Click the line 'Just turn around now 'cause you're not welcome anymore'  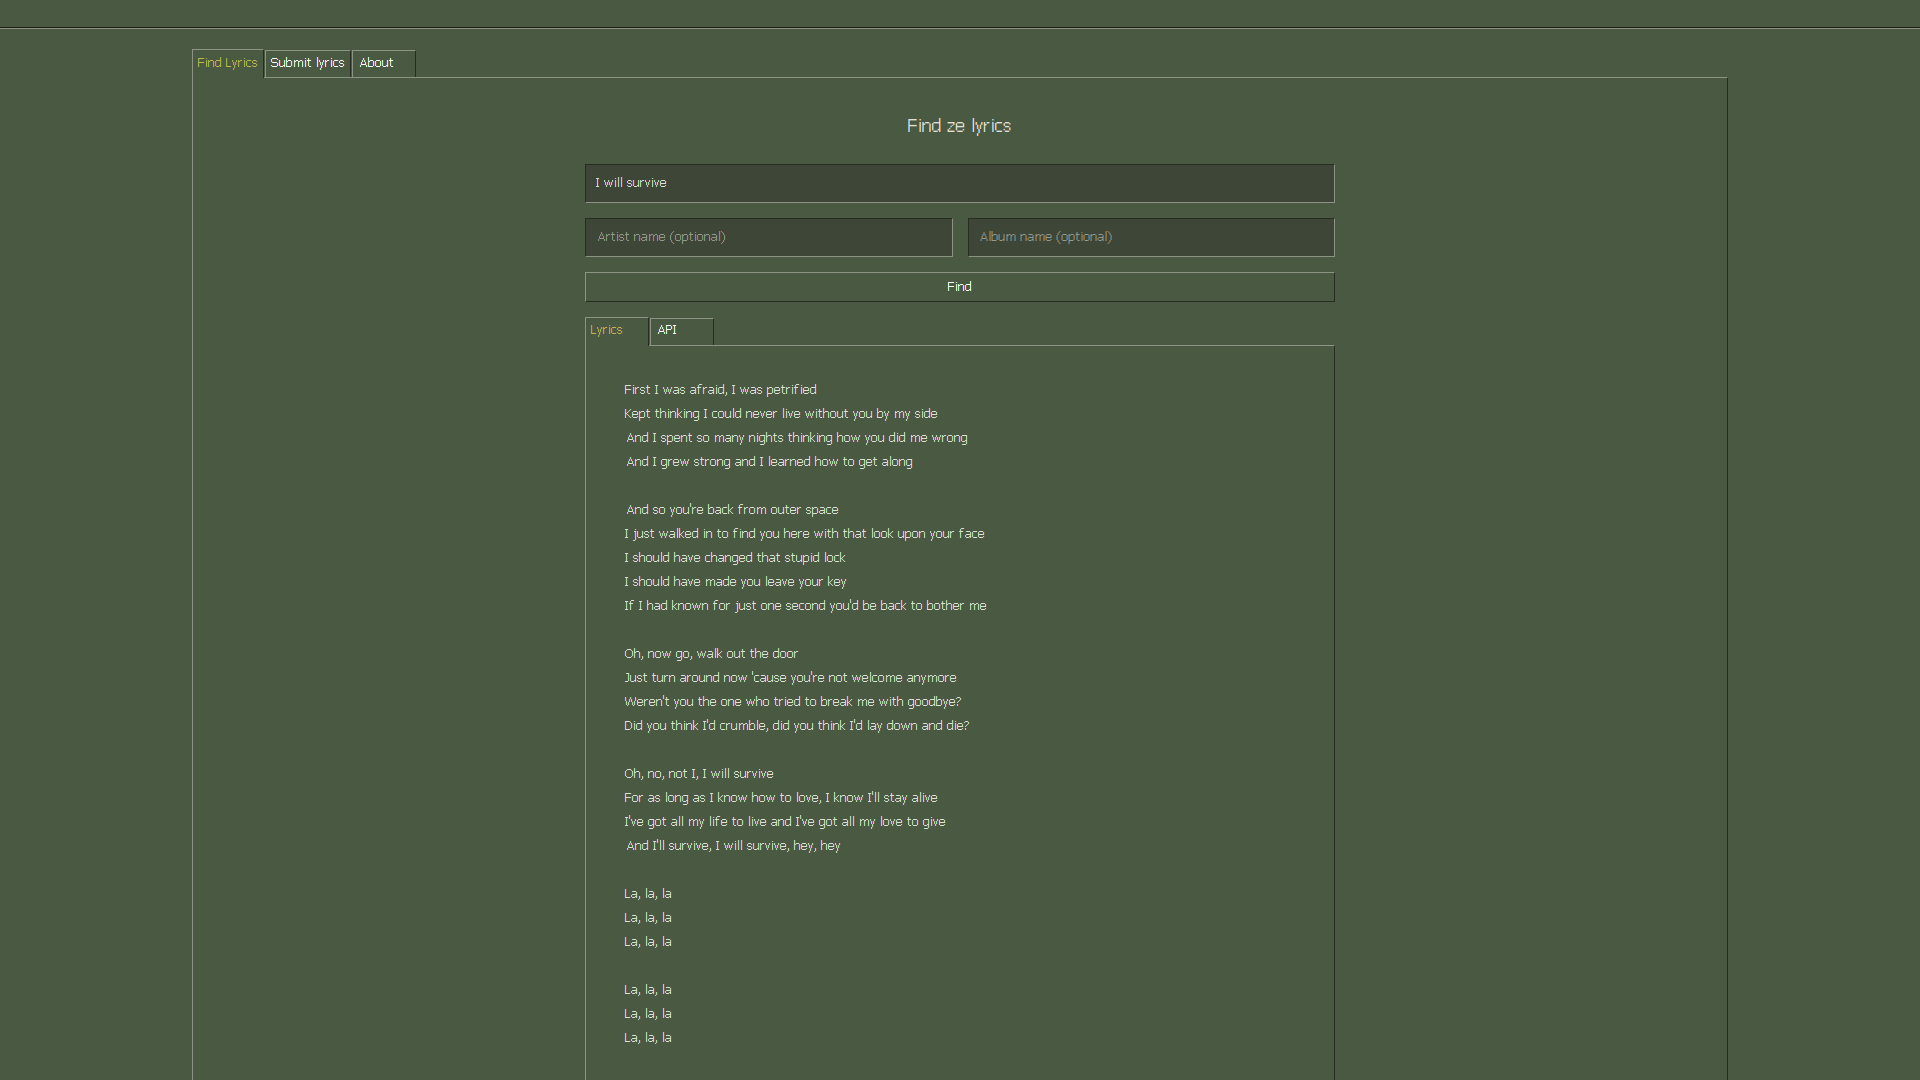click(x=790, y=678)
